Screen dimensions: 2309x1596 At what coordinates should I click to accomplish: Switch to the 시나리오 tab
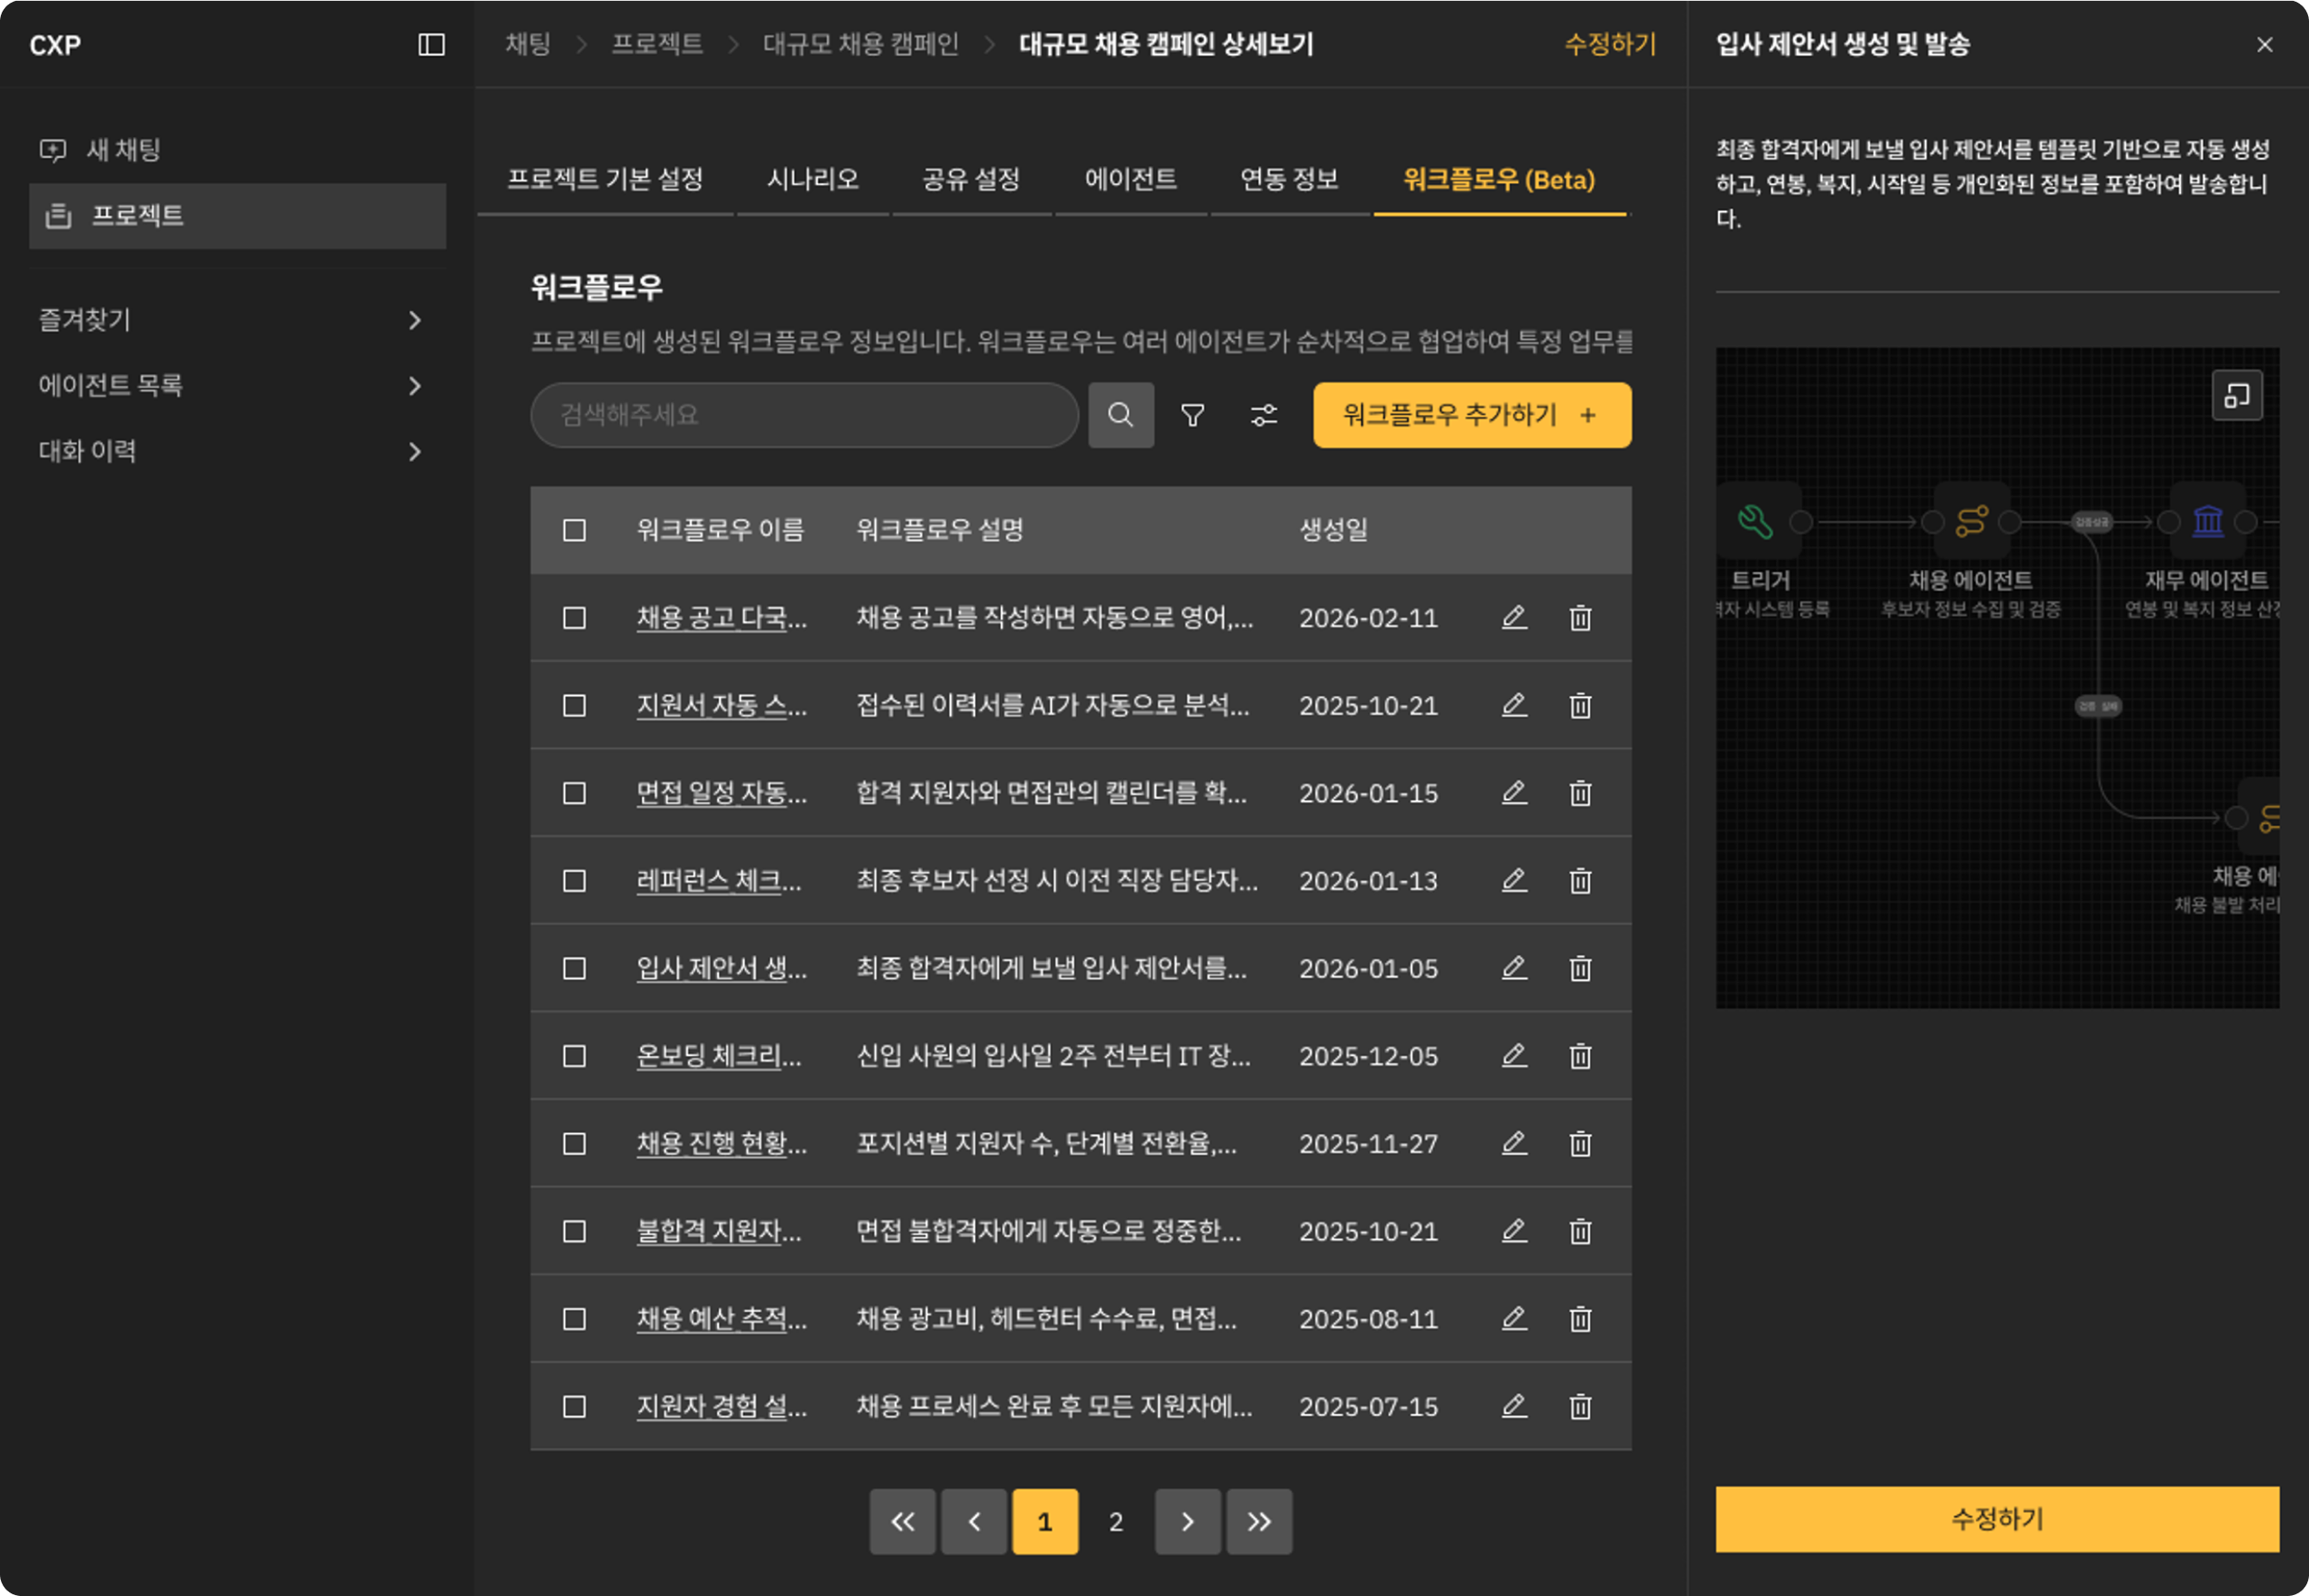click(812, 180)
